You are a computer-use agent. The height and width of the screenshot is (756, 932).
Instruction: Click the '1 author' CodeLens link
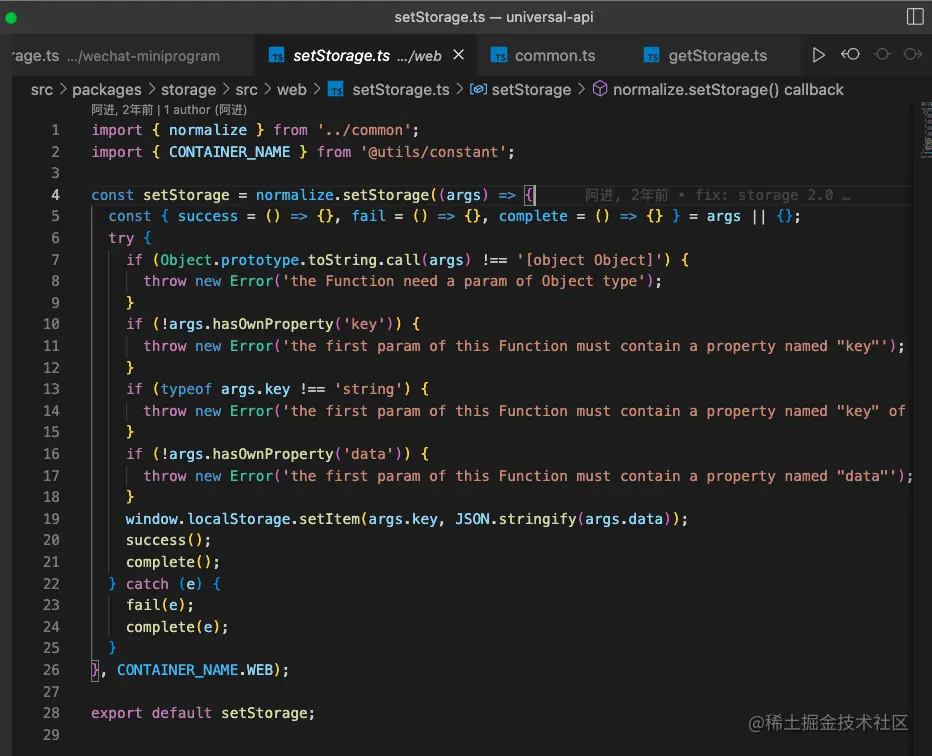tap(205, 110)
